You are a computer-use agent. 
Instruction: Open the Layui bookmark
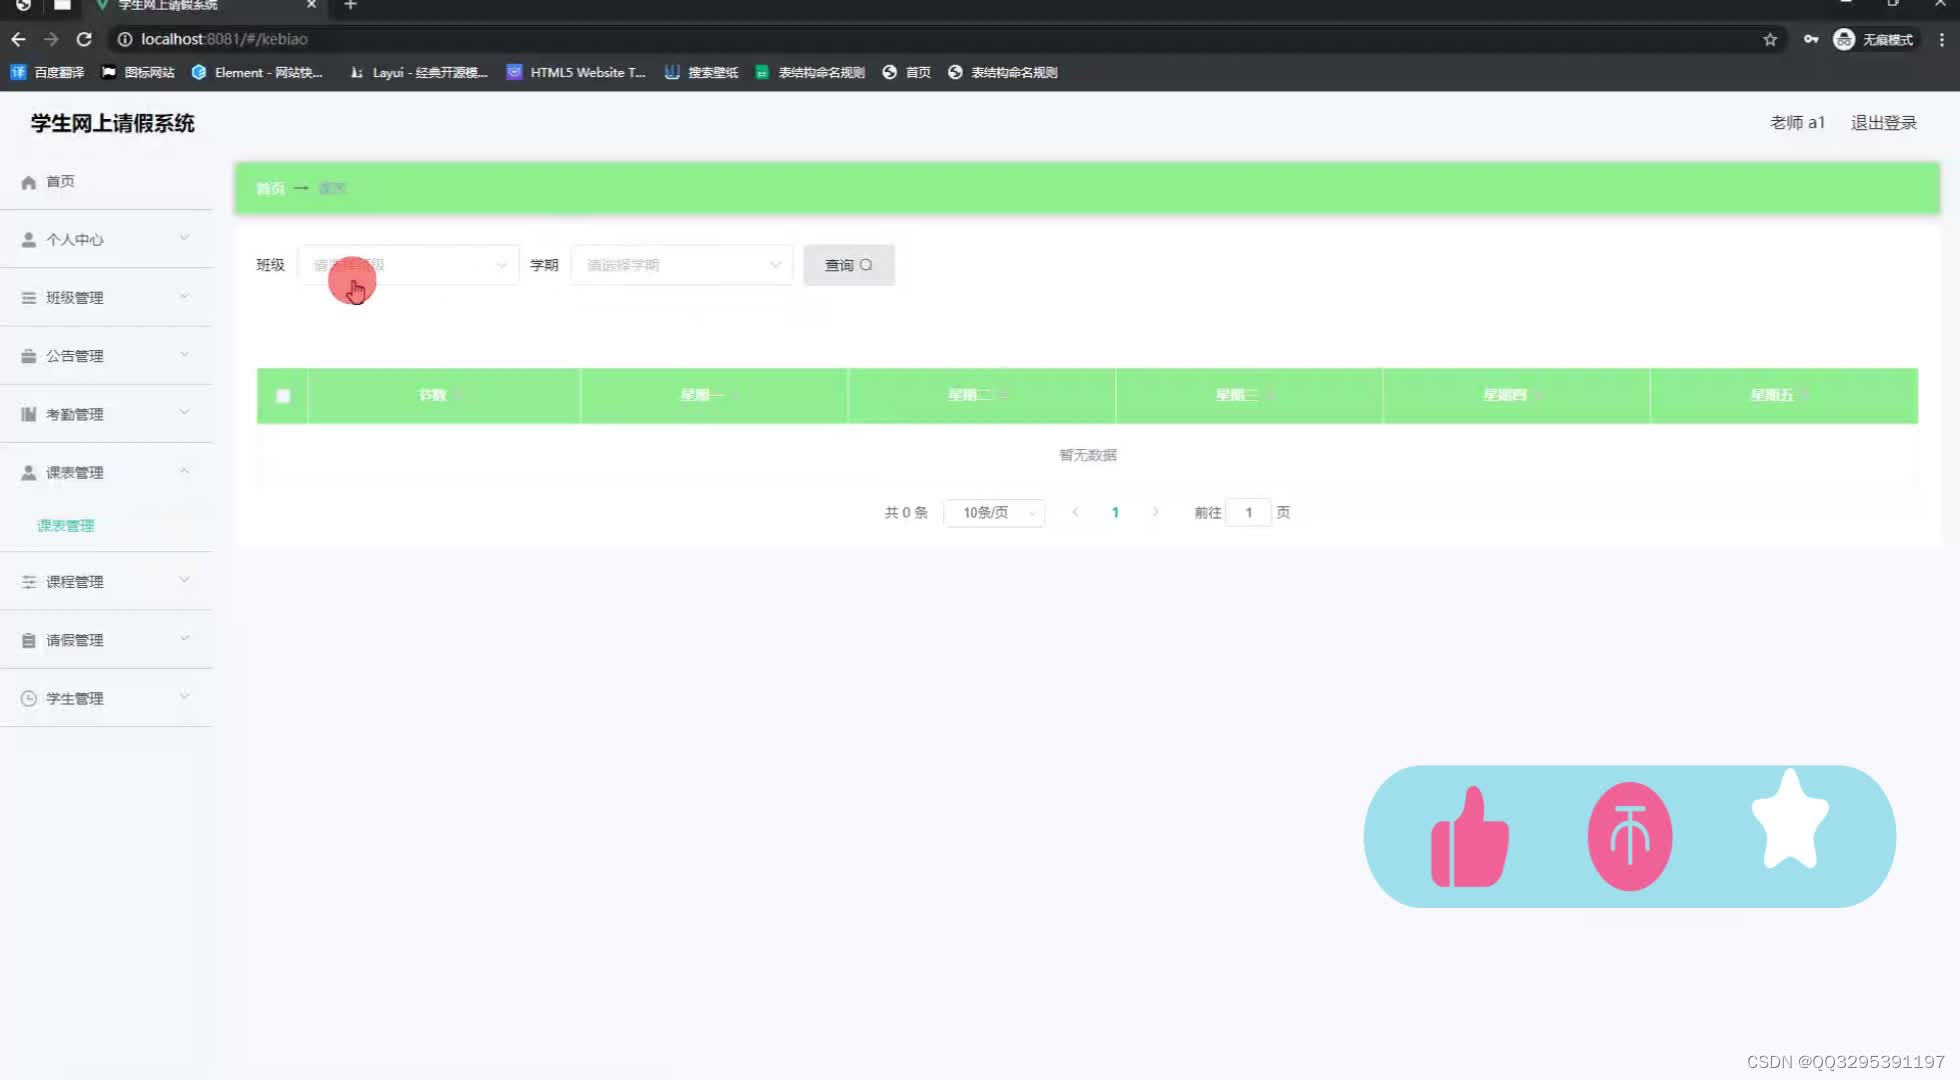click(x=418, y=72)
